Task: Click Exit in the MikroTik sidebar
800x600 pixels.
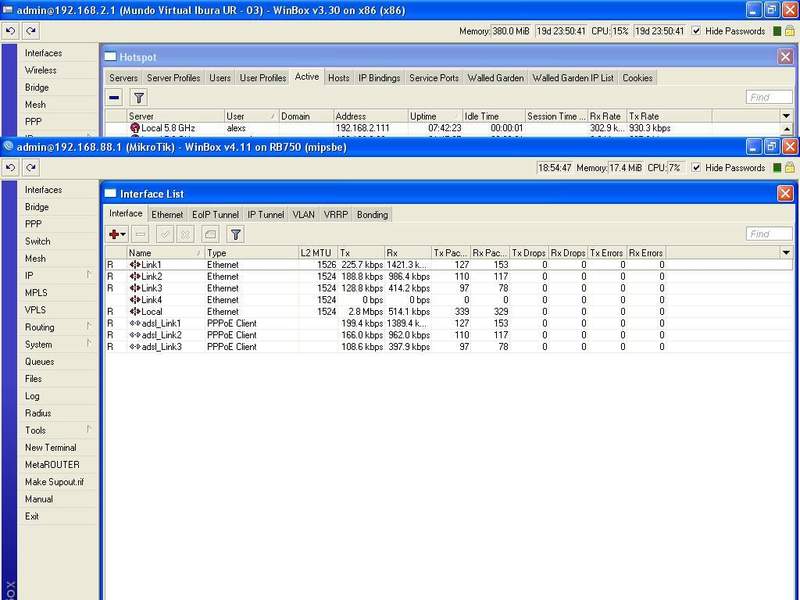Action: [x=32, y=516]
